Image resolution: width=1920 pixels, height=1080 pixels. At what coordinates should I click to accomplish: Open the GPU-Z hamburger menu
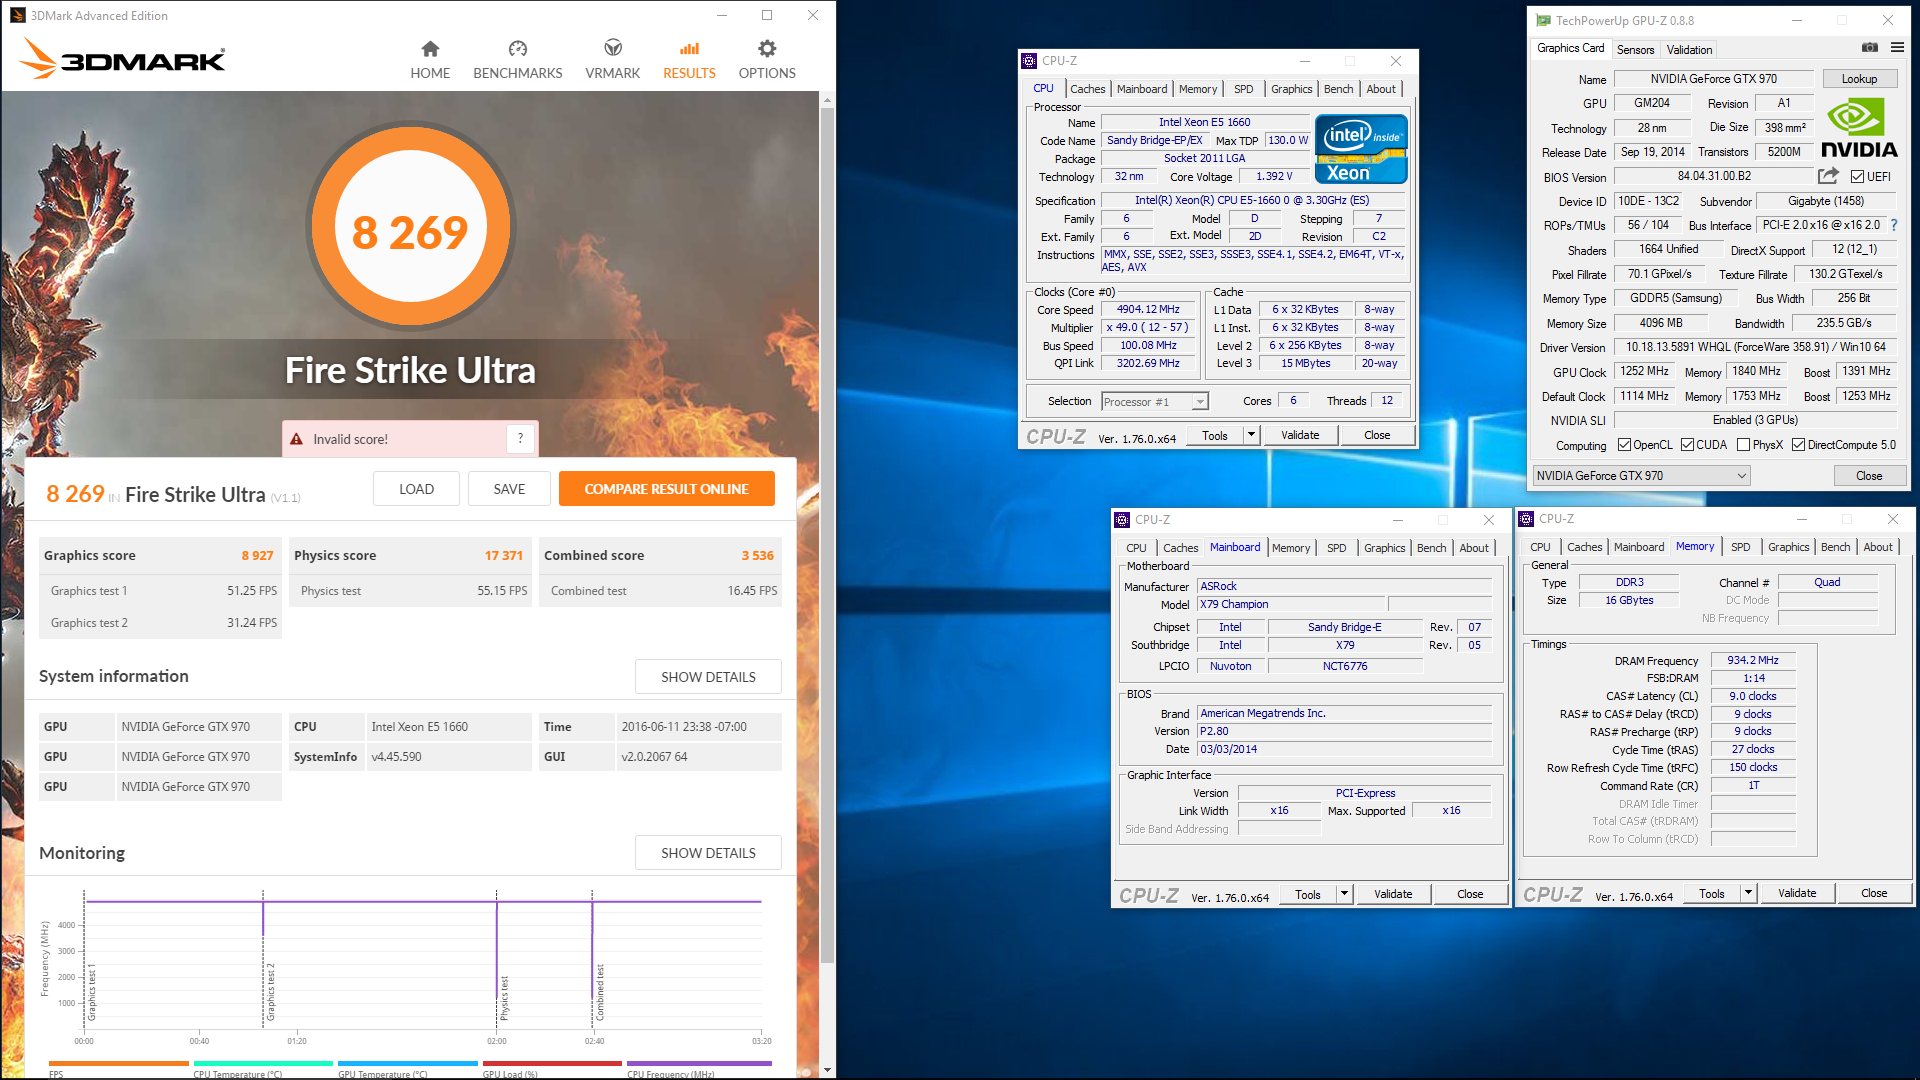point(1897,47)
